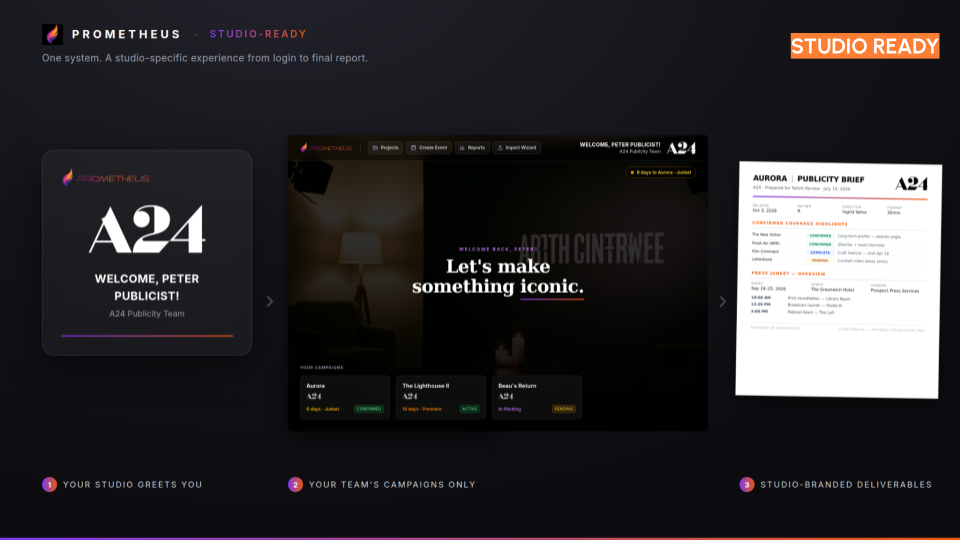The width and height of the screenshot is (960, 540).
Task: Click the PENDING badge on Beau's Return
Action: pos(564,408)
